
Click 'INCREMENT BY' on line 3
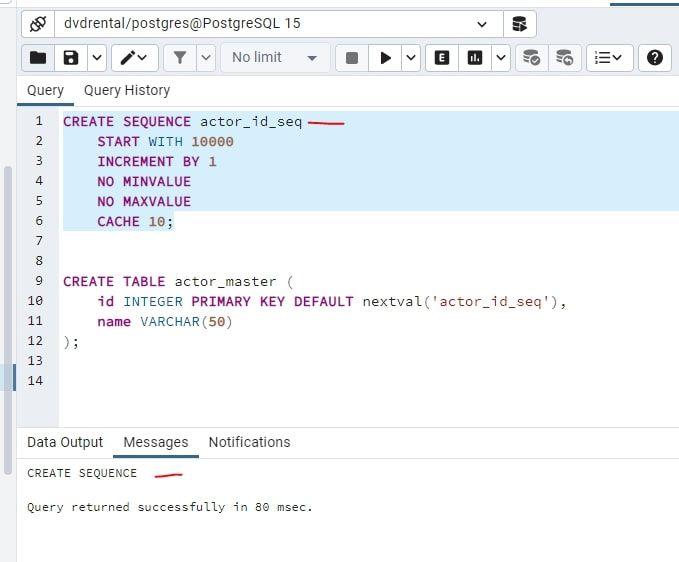(148, 161)
